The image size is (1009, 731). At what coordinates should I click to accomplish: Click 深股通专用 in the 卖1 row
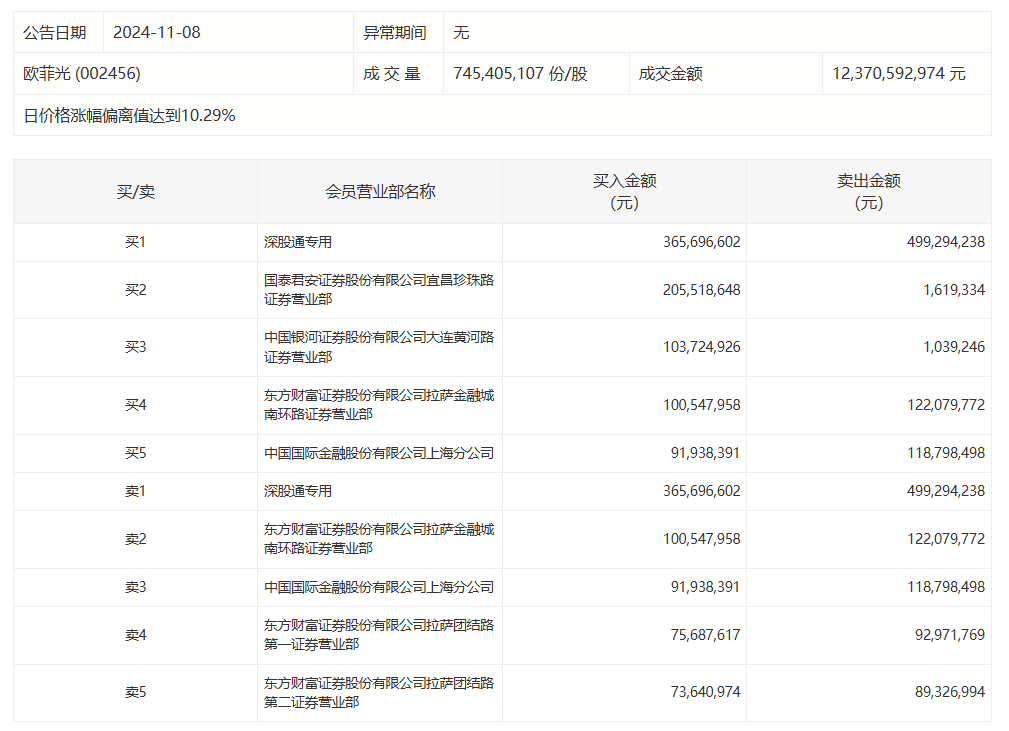pos(298,491)
